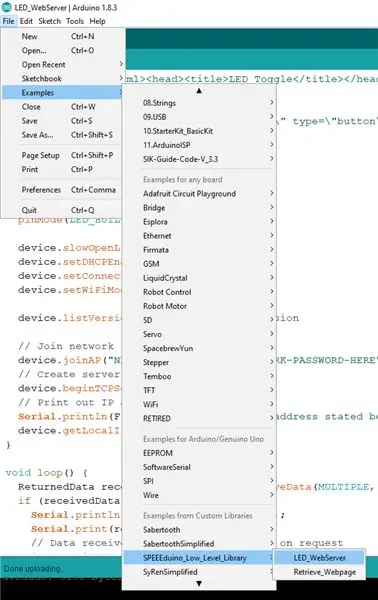Open the Retrieve_Webpage example sketch
The width and height of the screenshot is (378, 600).
(x=319, y=572)
